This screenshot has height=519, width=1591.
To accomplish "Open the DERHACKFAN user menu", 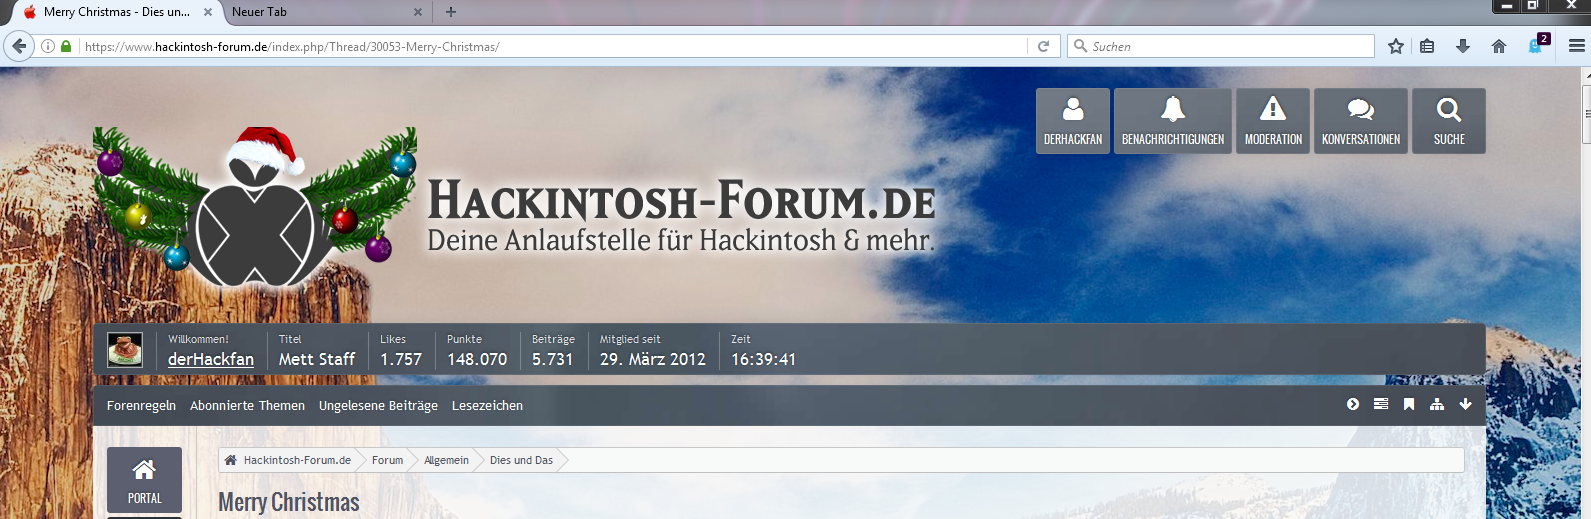I will coord(1073,121).
